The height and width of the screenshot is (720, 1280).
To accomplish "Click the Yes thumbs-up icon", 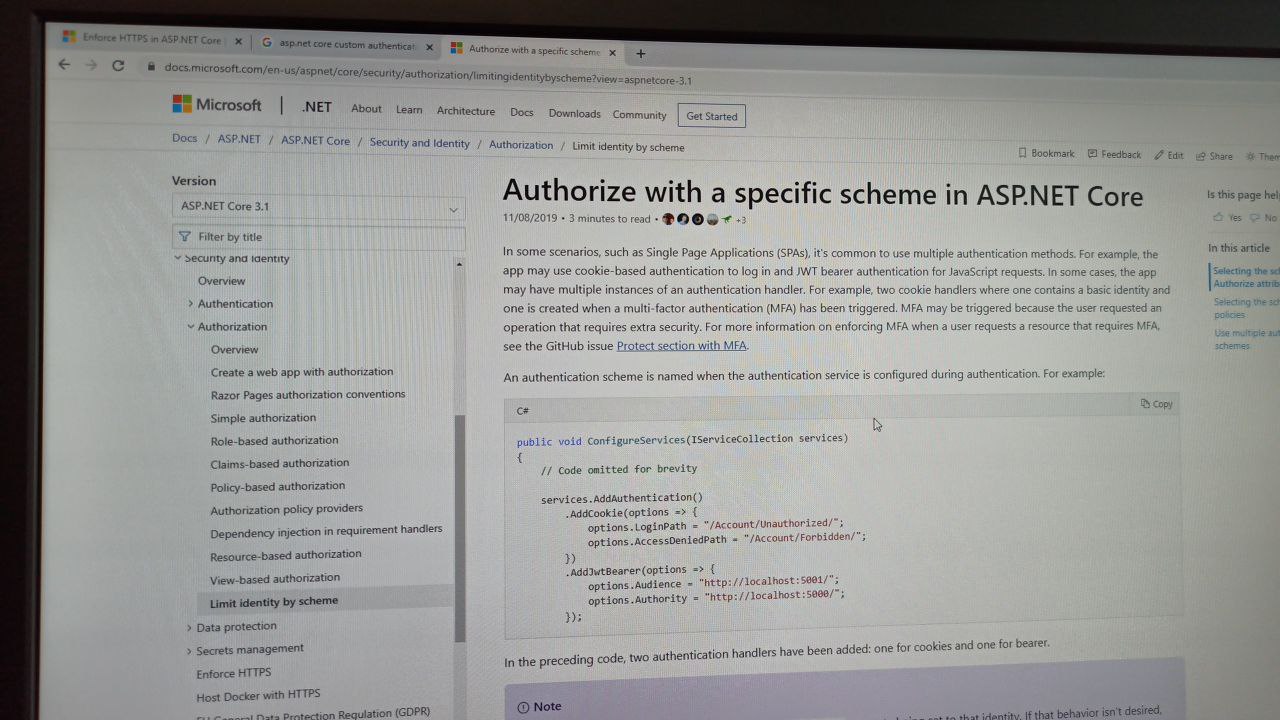I will tap(1218, 217).
